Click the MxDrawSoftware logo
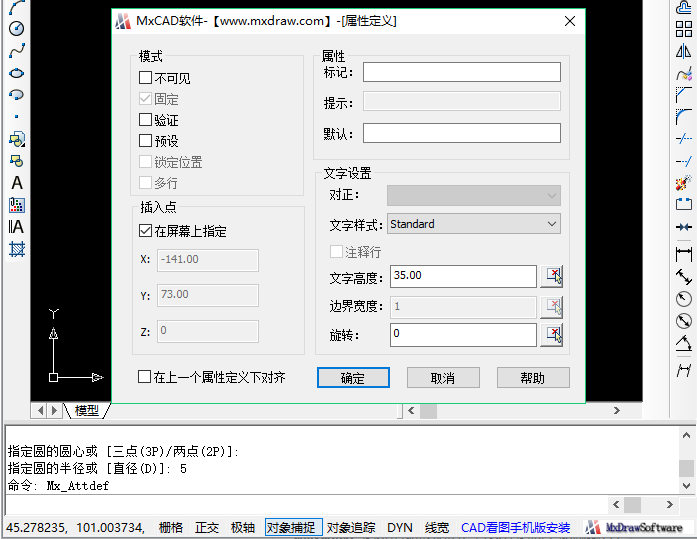697x539 pixels. (x=634, y=527)
